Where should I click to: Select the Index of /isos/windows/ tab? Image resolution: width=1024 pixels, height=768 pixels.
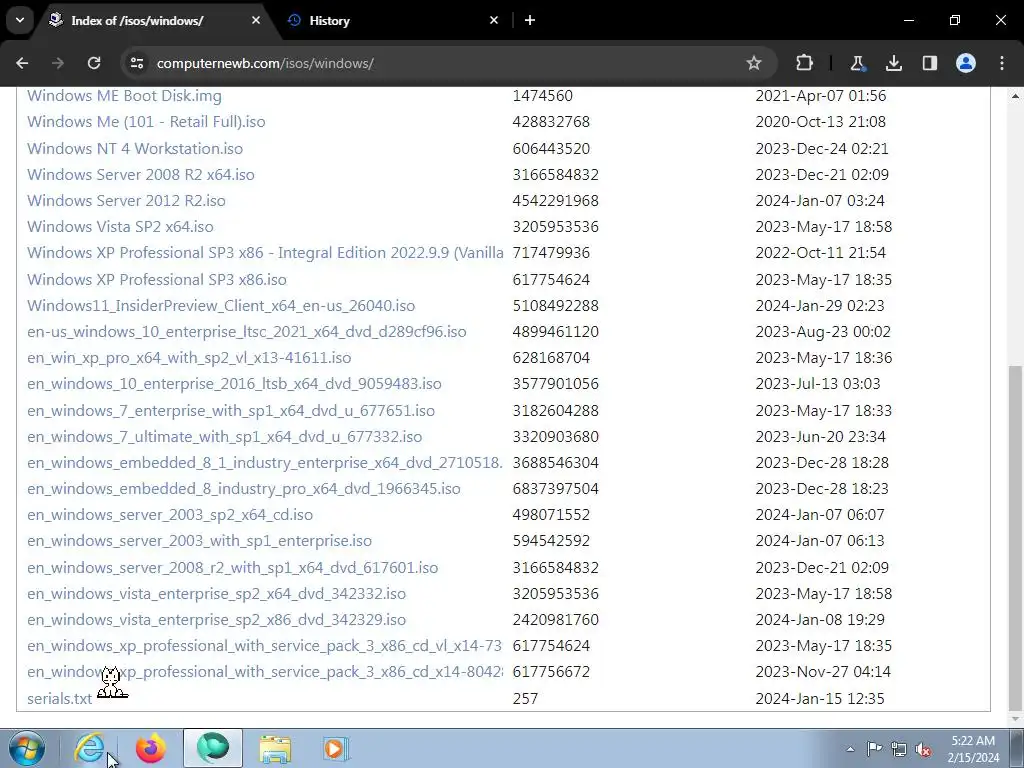(x=157, y=20)
